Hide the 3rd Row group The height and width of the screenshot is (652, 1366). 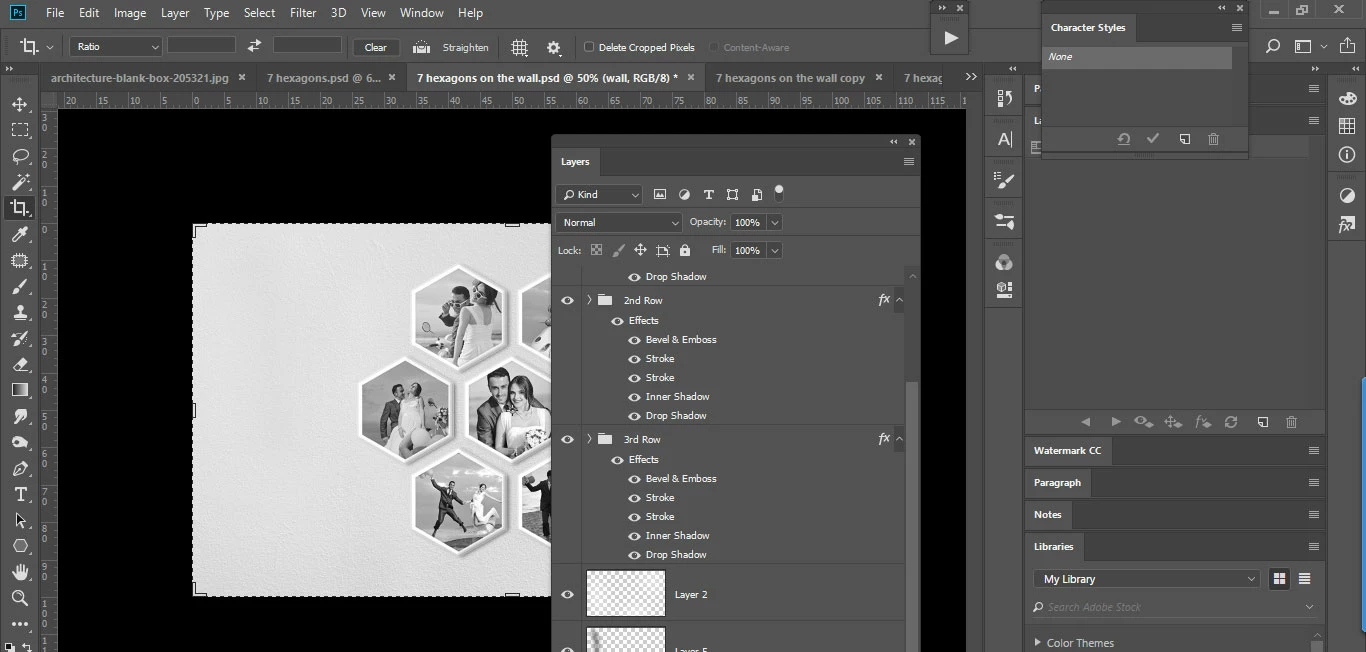point(567,439)
